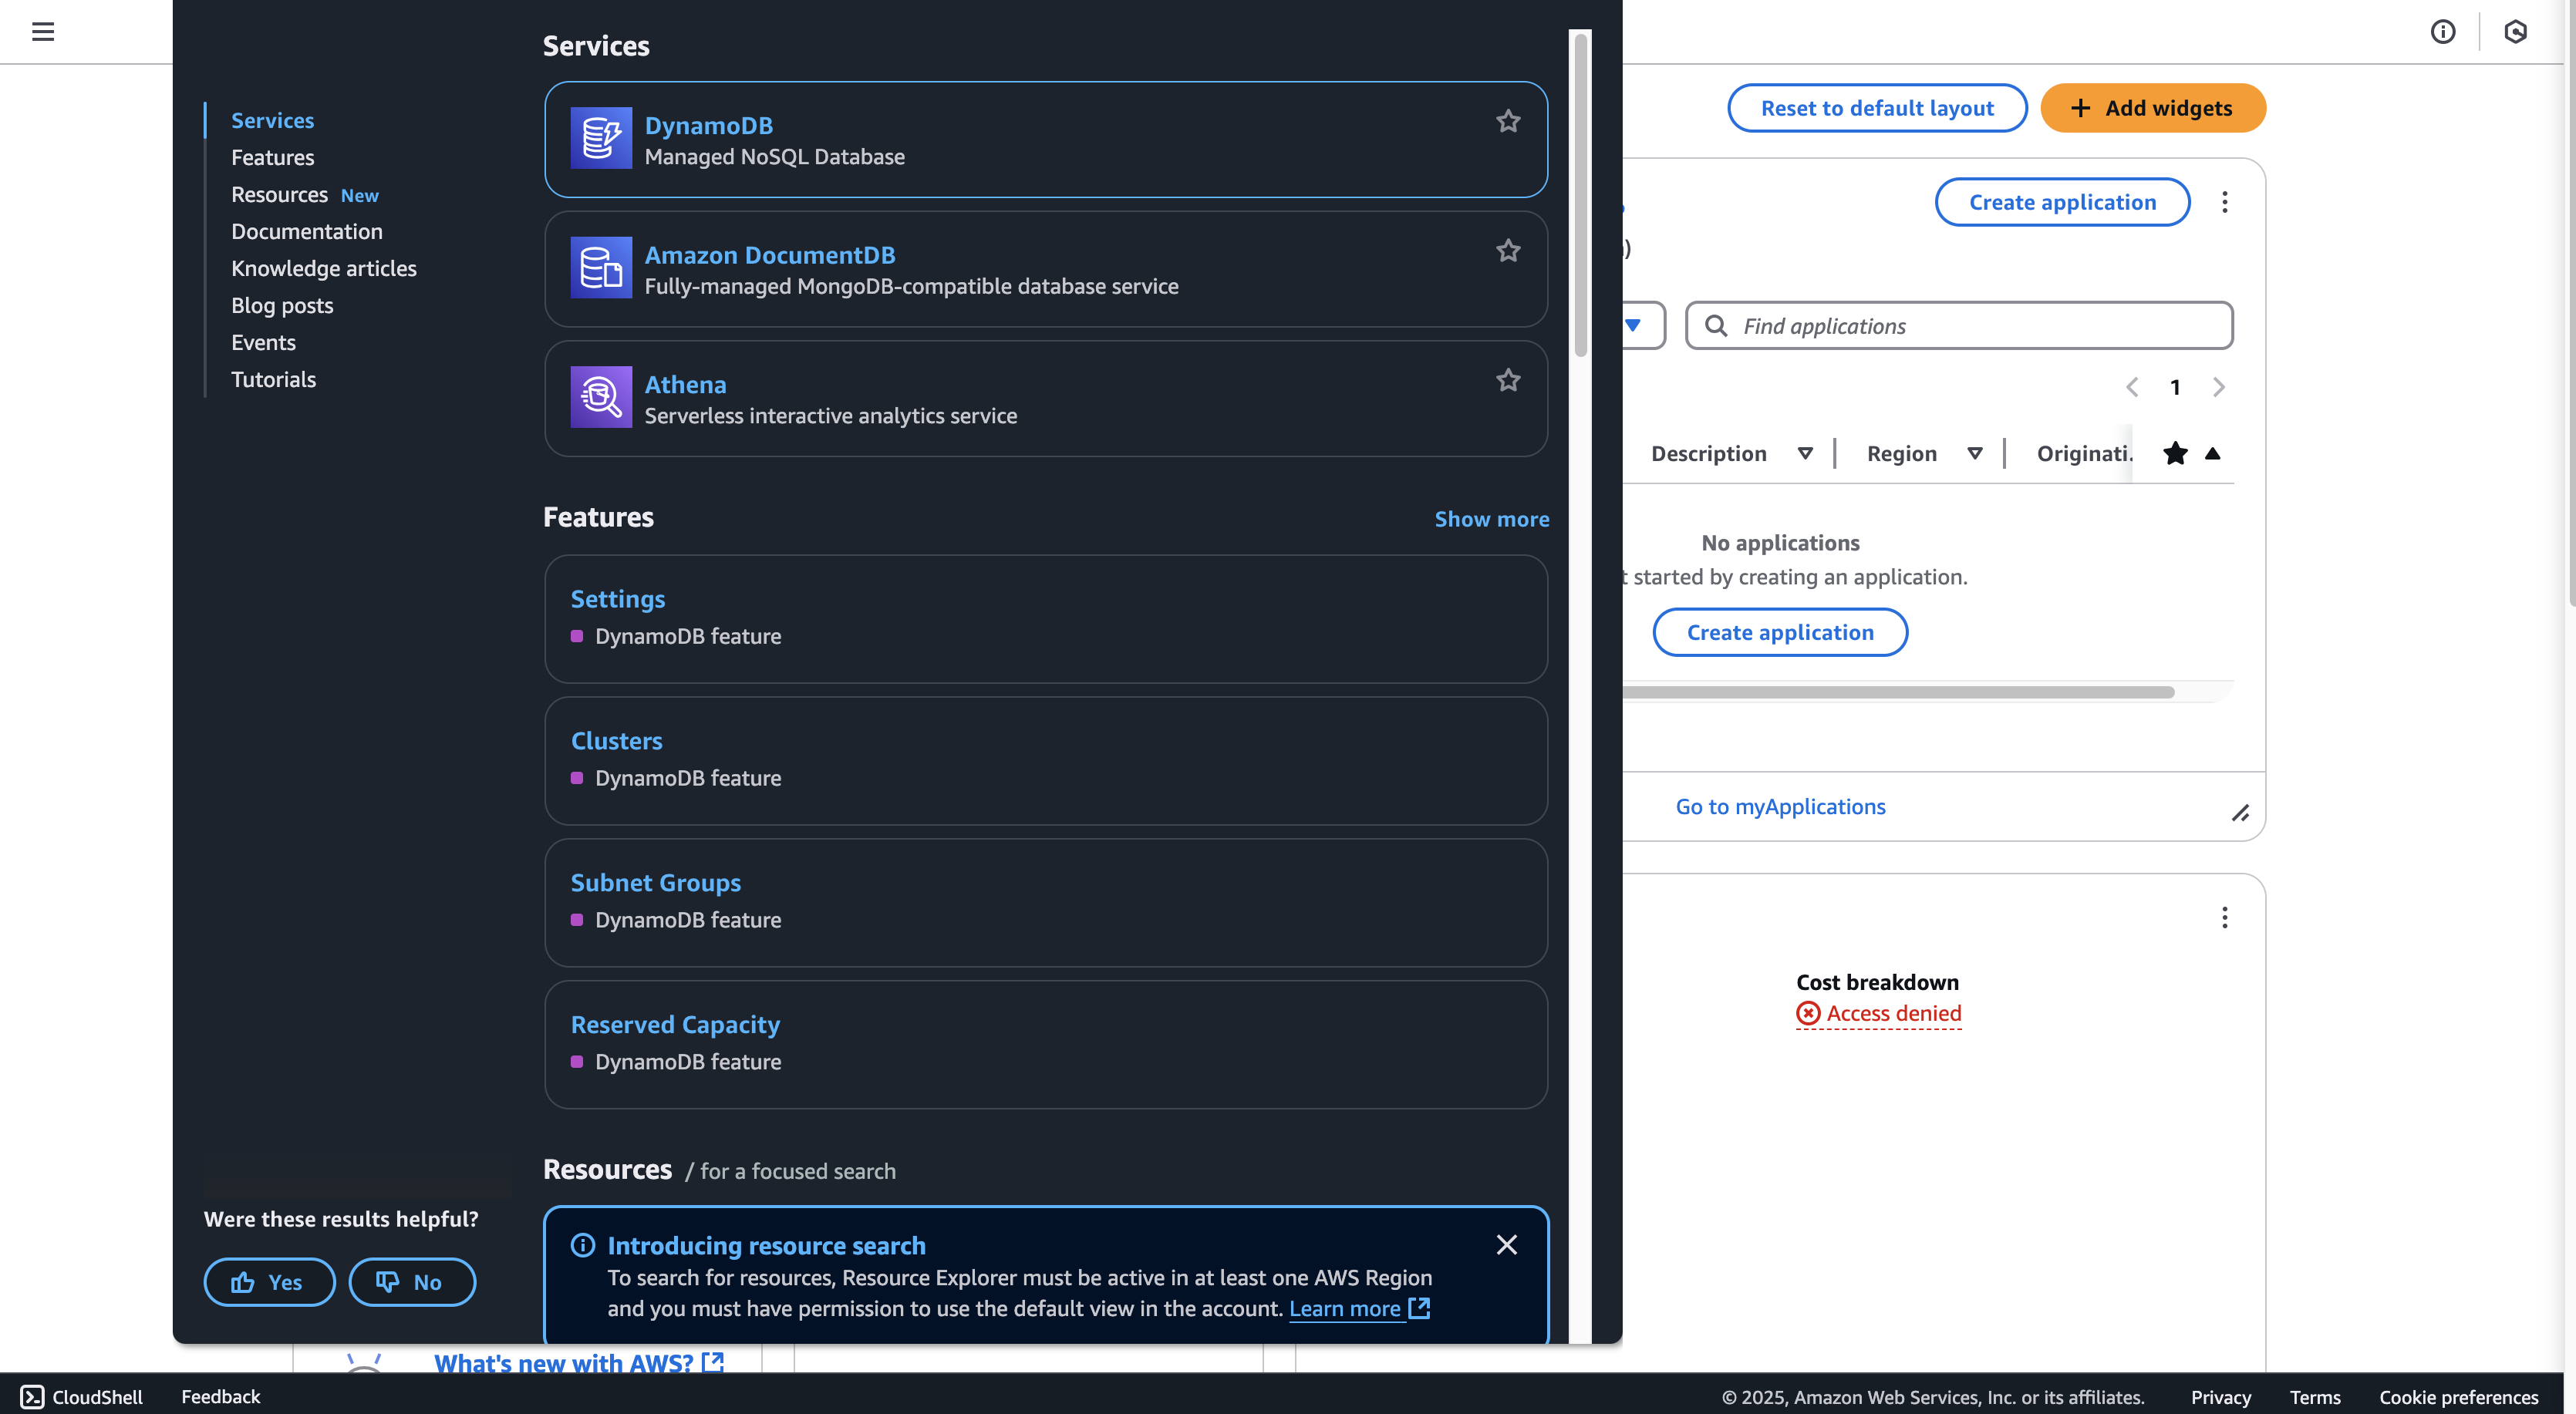The image size is (2576, 1414).
Task: Select Blog posts filter
Action: (282, 306)
